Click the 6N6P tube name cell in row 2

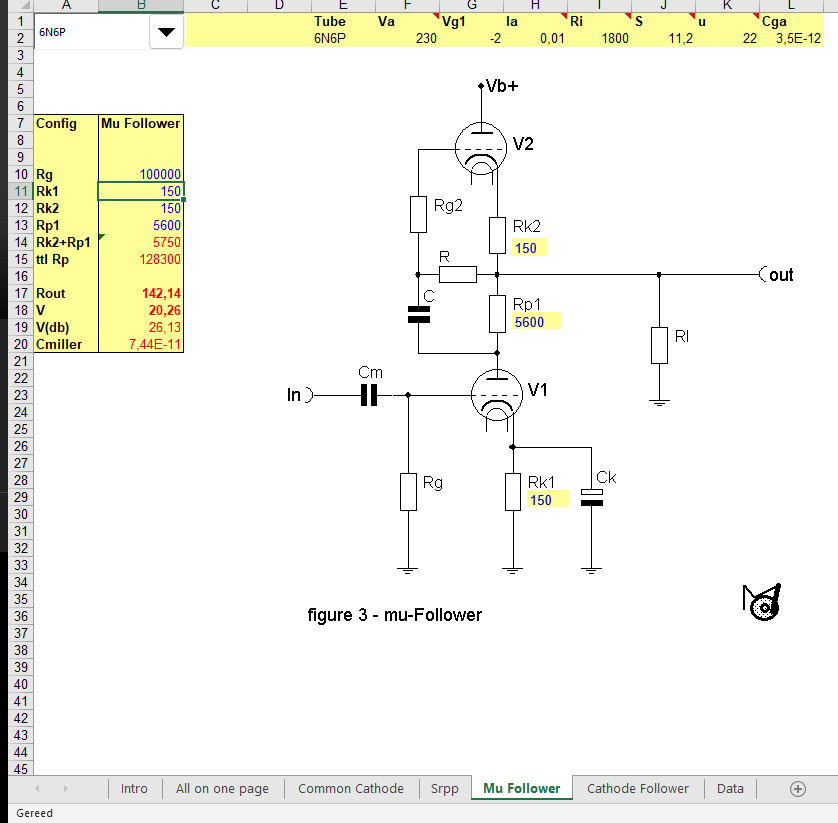[x=343, y=38]
